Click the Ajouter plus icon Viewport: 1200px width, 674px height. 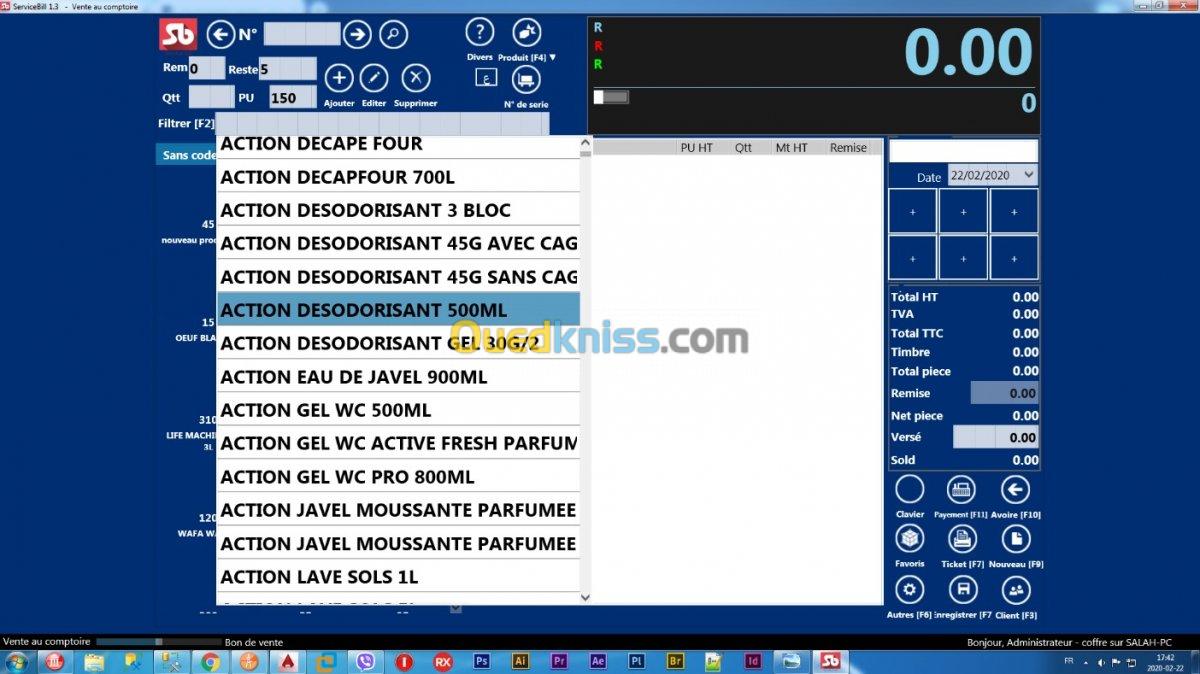pyautogui.click(x=339, y=78)
